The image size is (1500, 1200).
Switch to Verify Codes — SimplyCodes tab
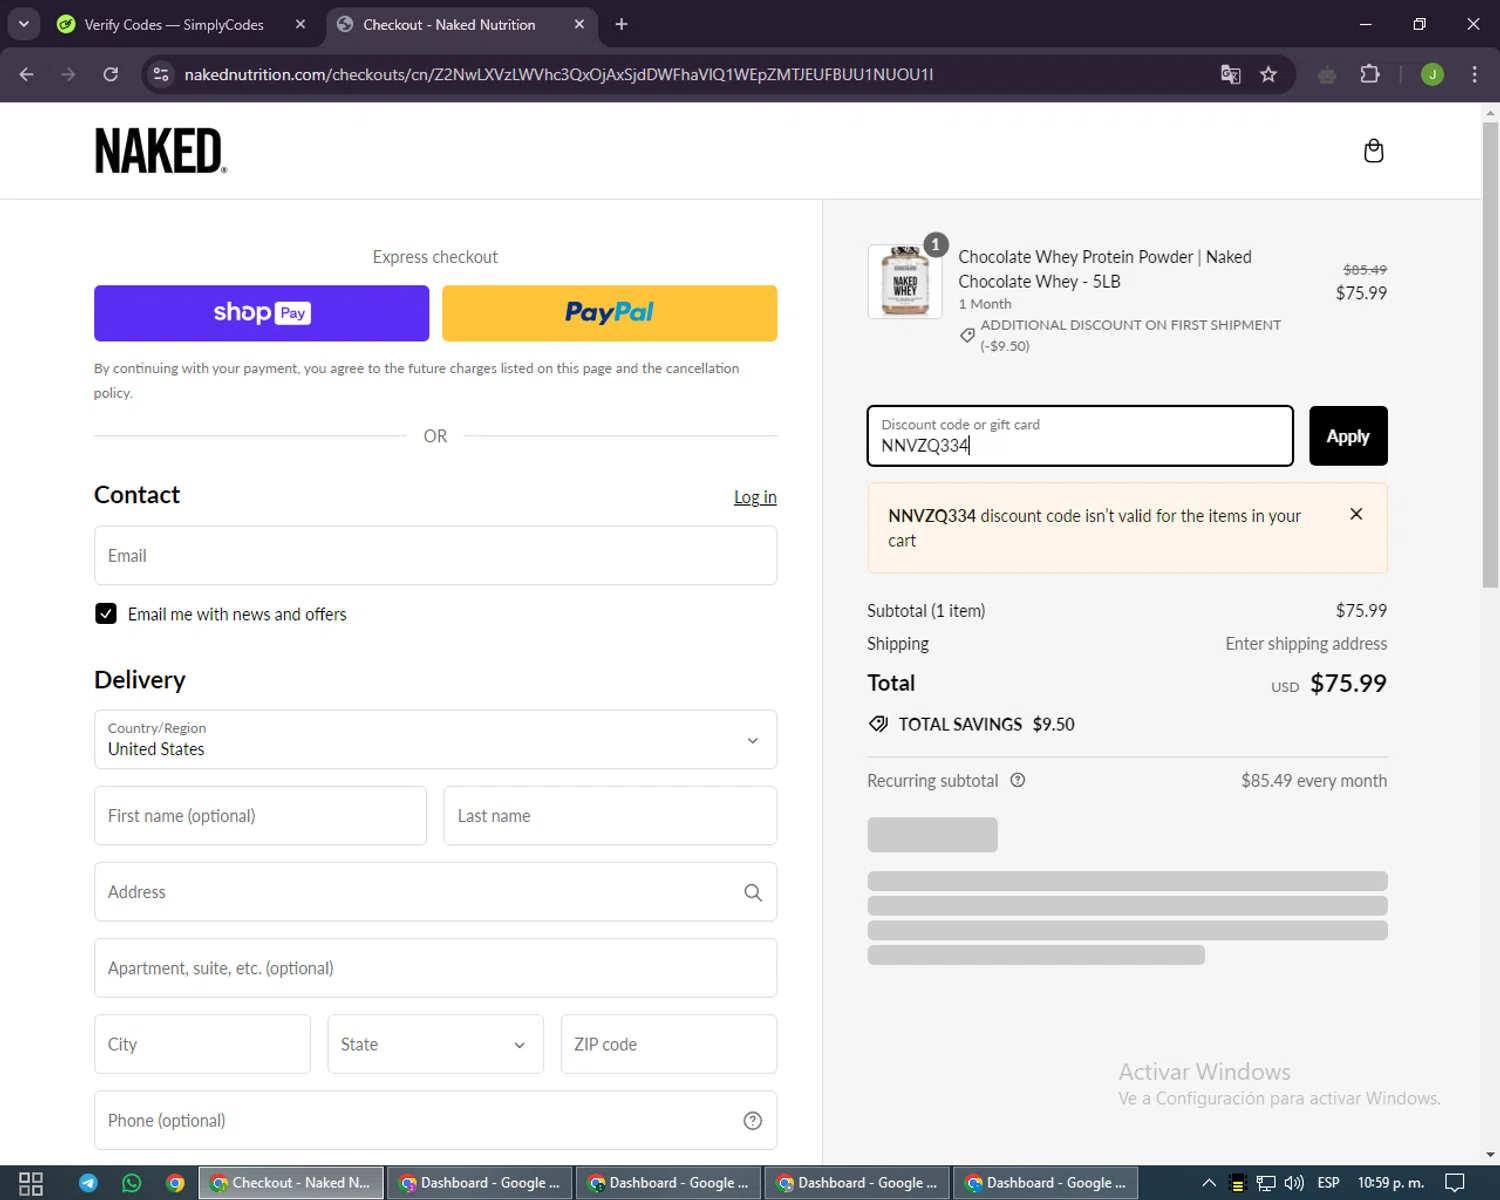click(174, 24)
